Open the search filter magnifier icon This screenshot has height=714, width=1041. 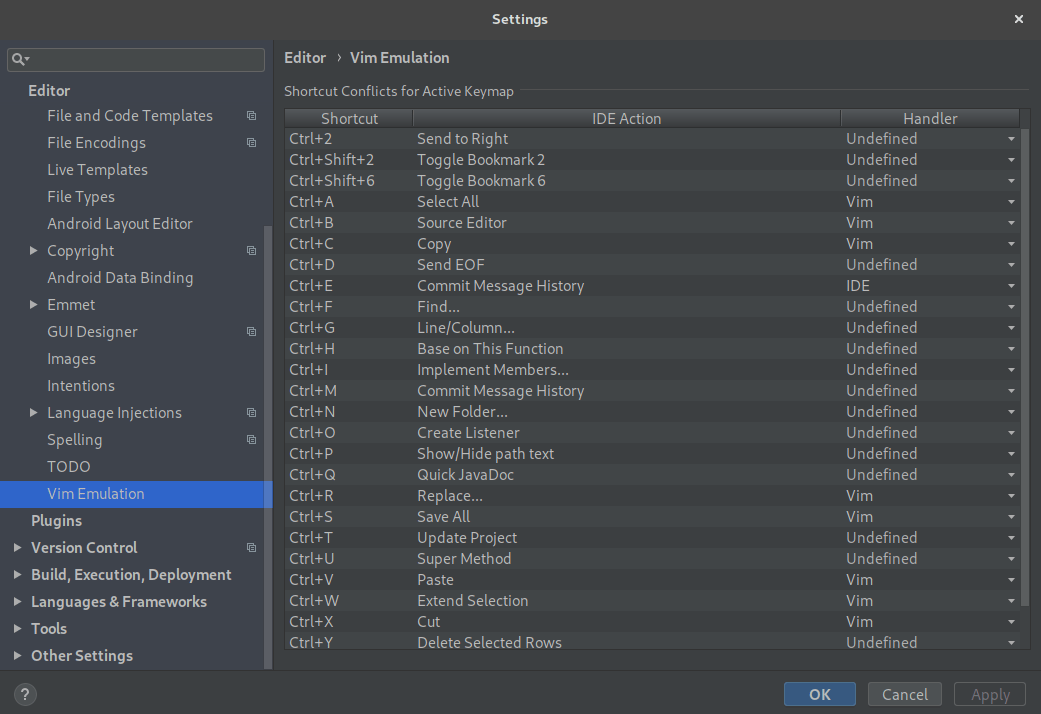click(19, 59)
